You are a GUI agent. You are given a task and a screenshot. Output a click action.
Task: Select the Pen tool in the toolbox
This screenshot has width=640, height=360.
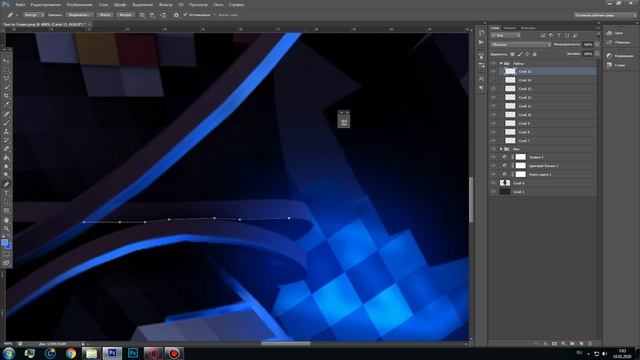click(x=6, y=184)
